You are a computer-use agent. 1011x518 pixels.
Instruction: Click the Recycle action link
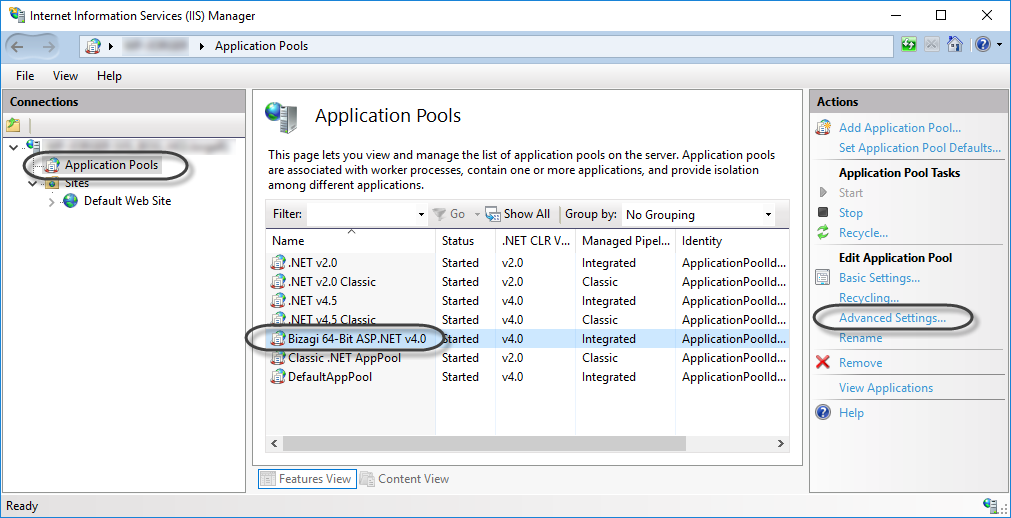pos(863,233)
